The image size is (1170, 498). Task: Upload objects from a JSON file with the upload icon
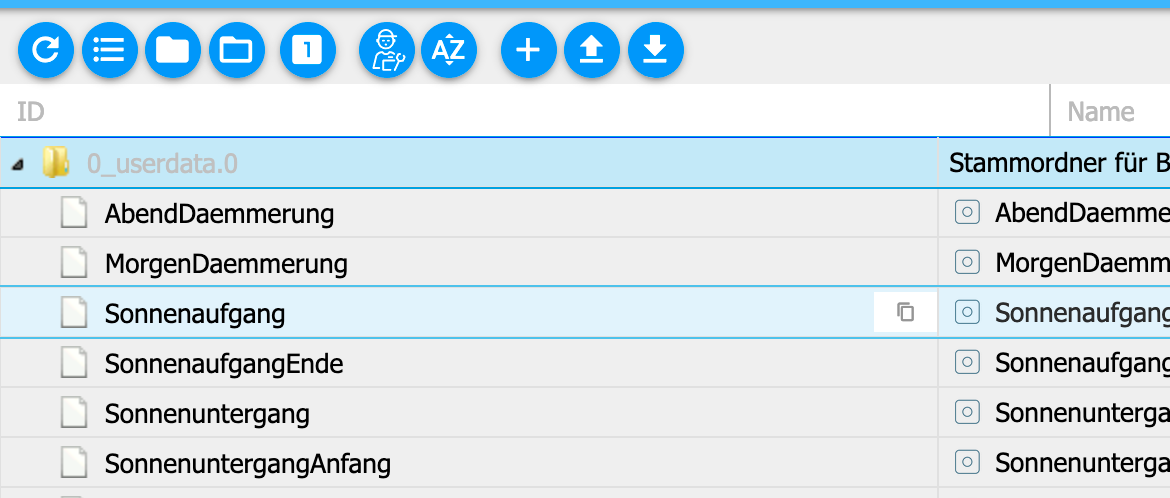[592, 51]
